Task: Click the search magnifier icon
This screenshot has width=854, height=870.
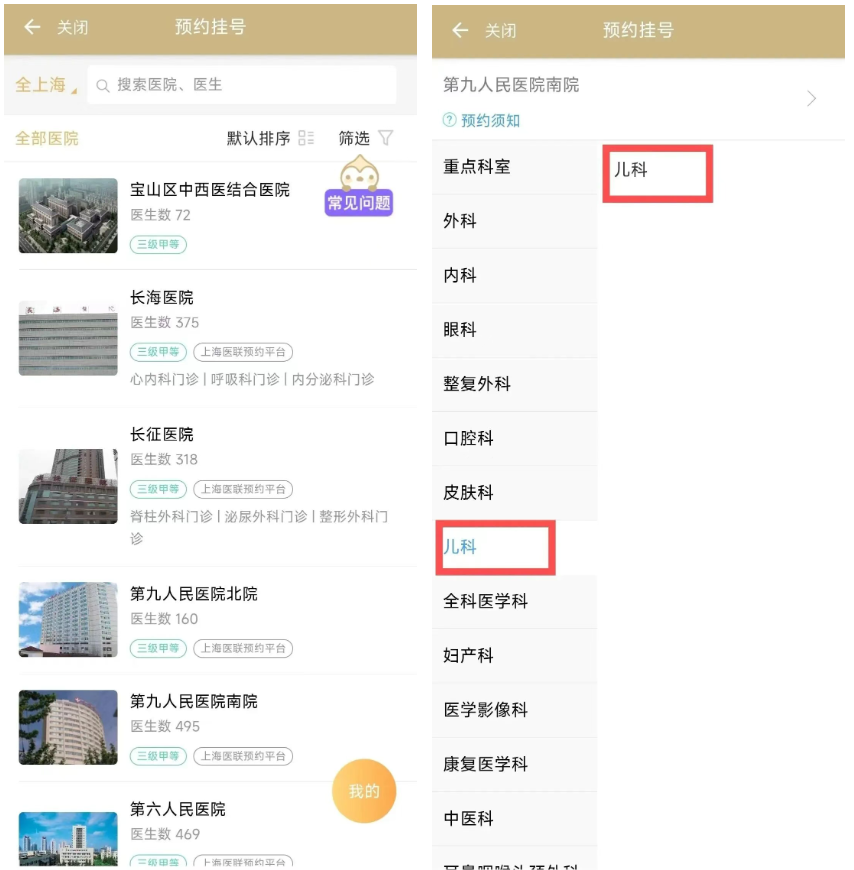Action: pyautogui.click(x=103, y=86)
